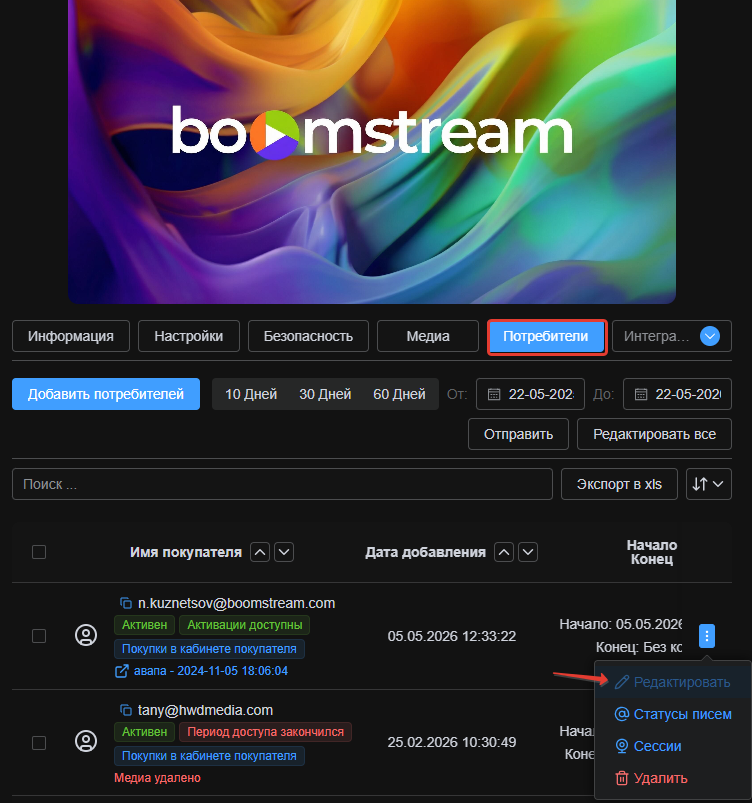Click Добавить потребителей button
This screenshot has height=803, width=752.
[x=106, y=394]
